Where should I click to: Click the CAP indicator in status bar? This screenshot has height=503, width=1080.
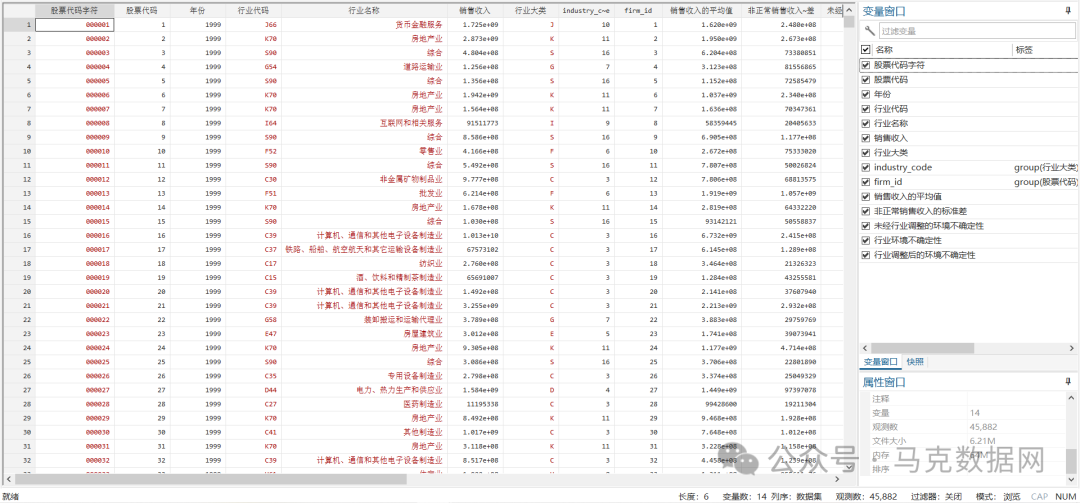(x=1039, y=496)
